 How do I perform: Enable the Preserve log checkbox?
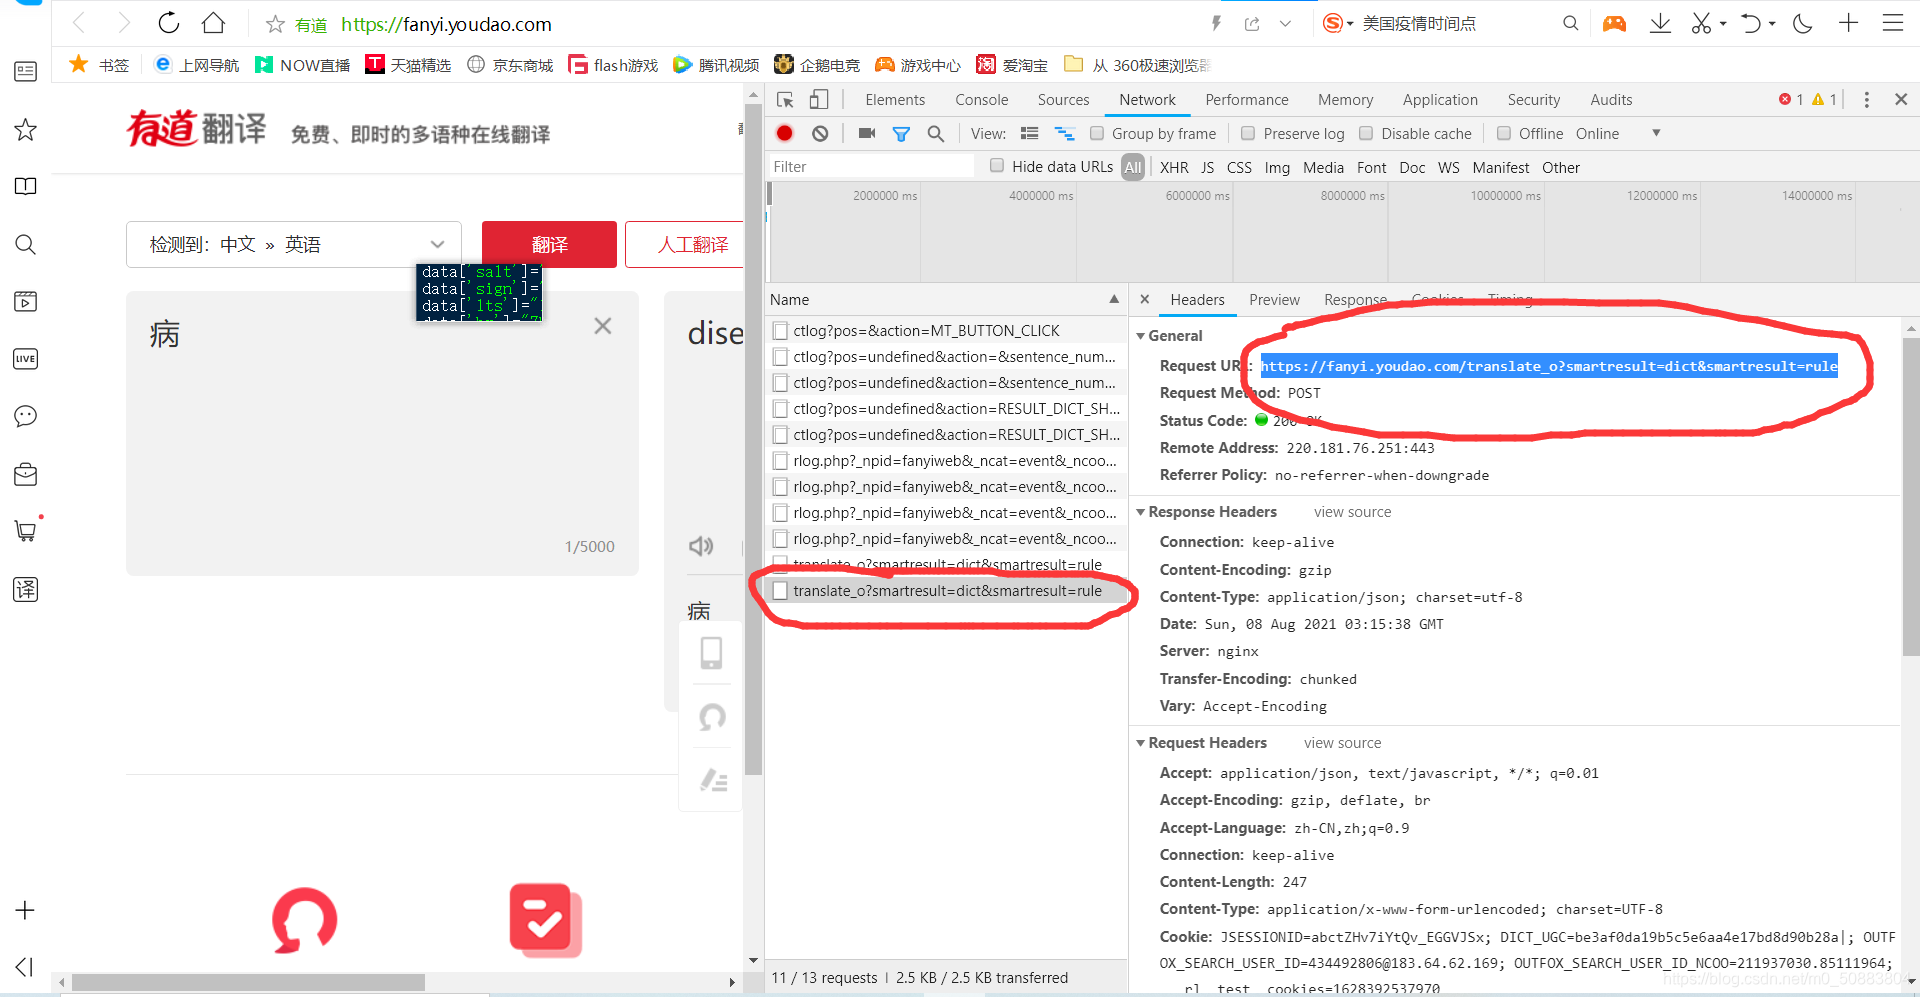tap(1248, 133)
